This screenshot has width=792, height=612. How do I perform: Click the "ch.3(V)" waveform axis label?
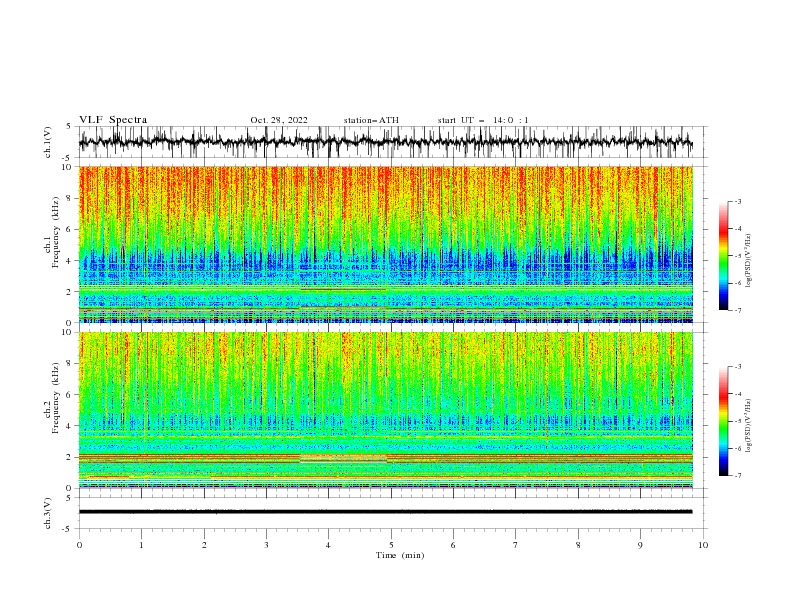point(48,513)
